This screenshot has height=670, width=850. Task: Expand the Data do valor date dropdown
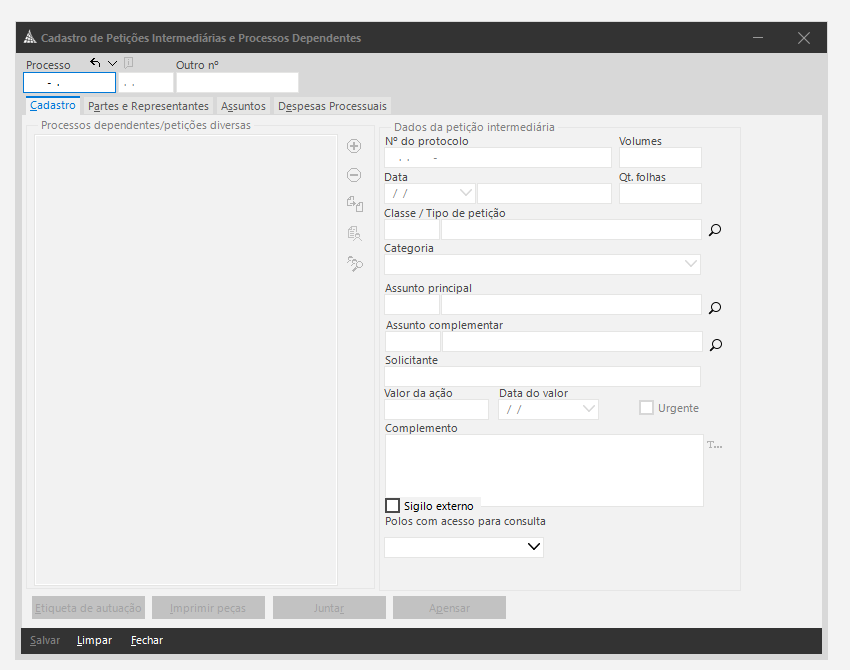click(x=588, y=409)
